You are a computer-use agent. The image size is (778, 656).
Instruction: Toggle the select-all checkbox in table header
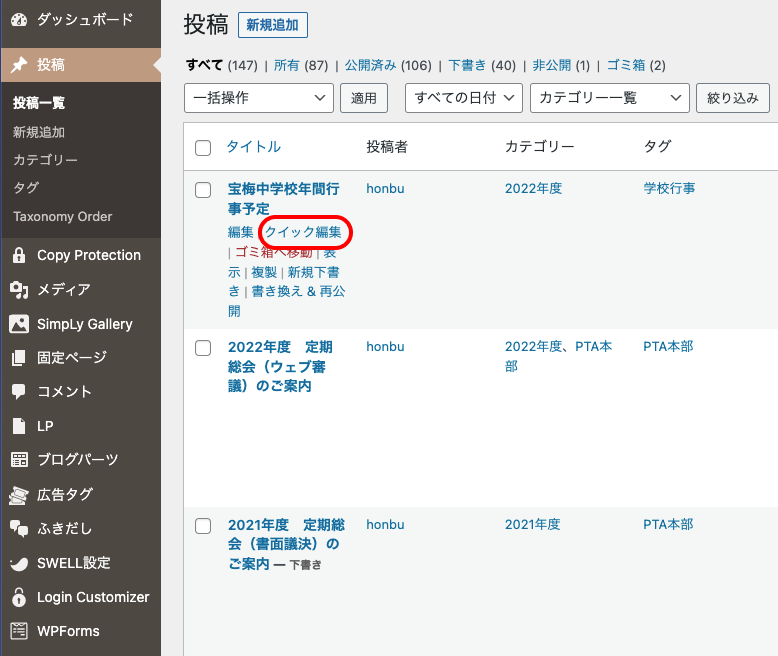coord(203,148)
